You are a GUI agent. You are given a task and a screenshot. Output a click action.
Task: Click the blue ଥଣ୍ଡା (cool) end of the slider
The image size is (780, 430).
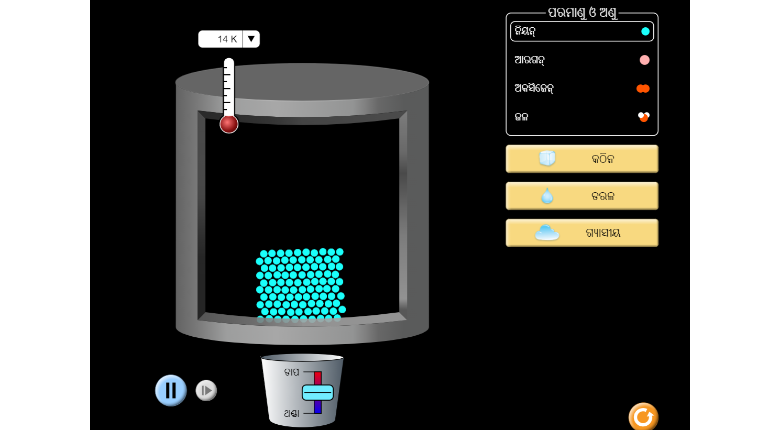(x=318, y=408)
